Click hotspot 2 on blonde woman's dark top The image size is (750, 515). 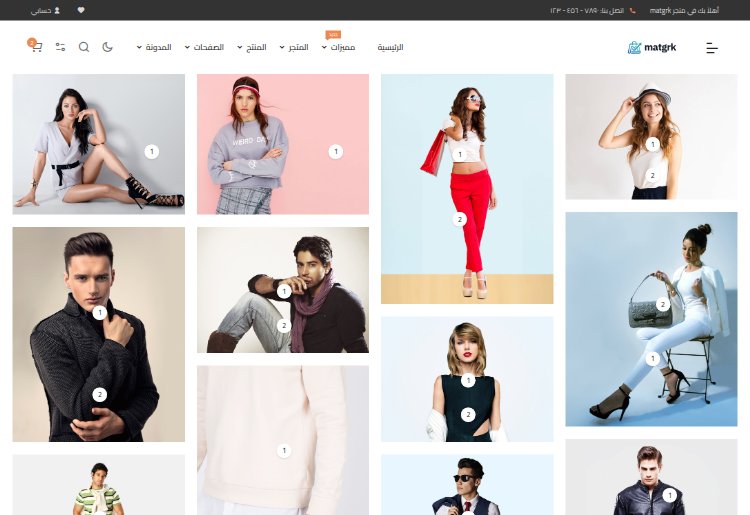(468, 415)
